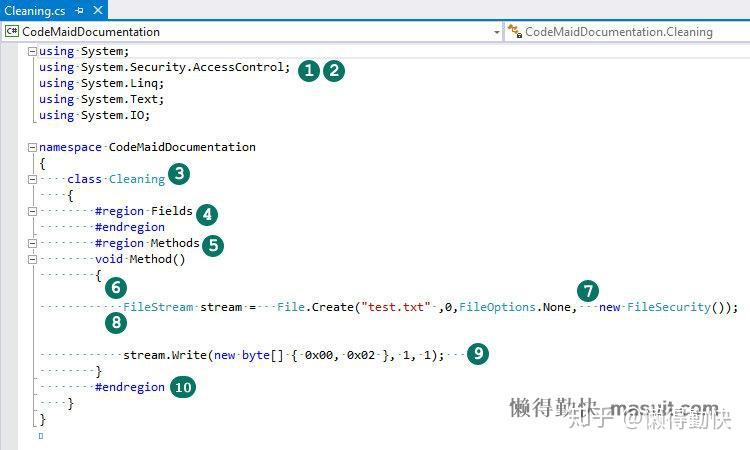Screen dimensions: 750x450
Task: Click the 'namespace' keyword
Action: 70,147
